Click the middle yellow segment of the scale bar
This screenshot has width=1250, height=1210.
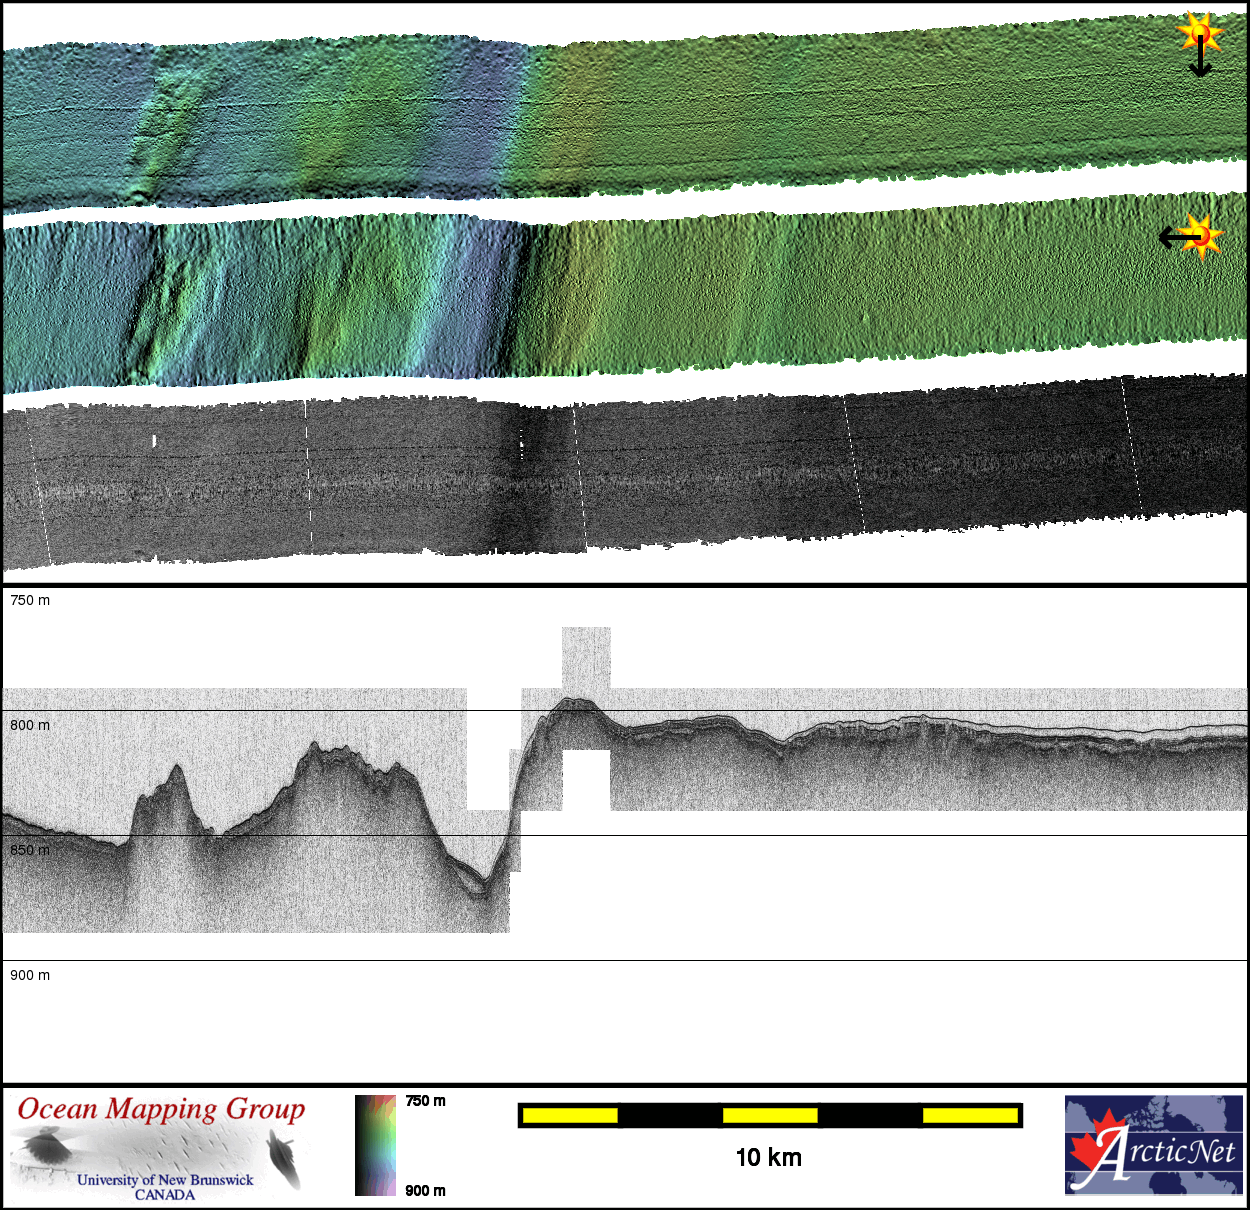click(x=770, y=1115)
